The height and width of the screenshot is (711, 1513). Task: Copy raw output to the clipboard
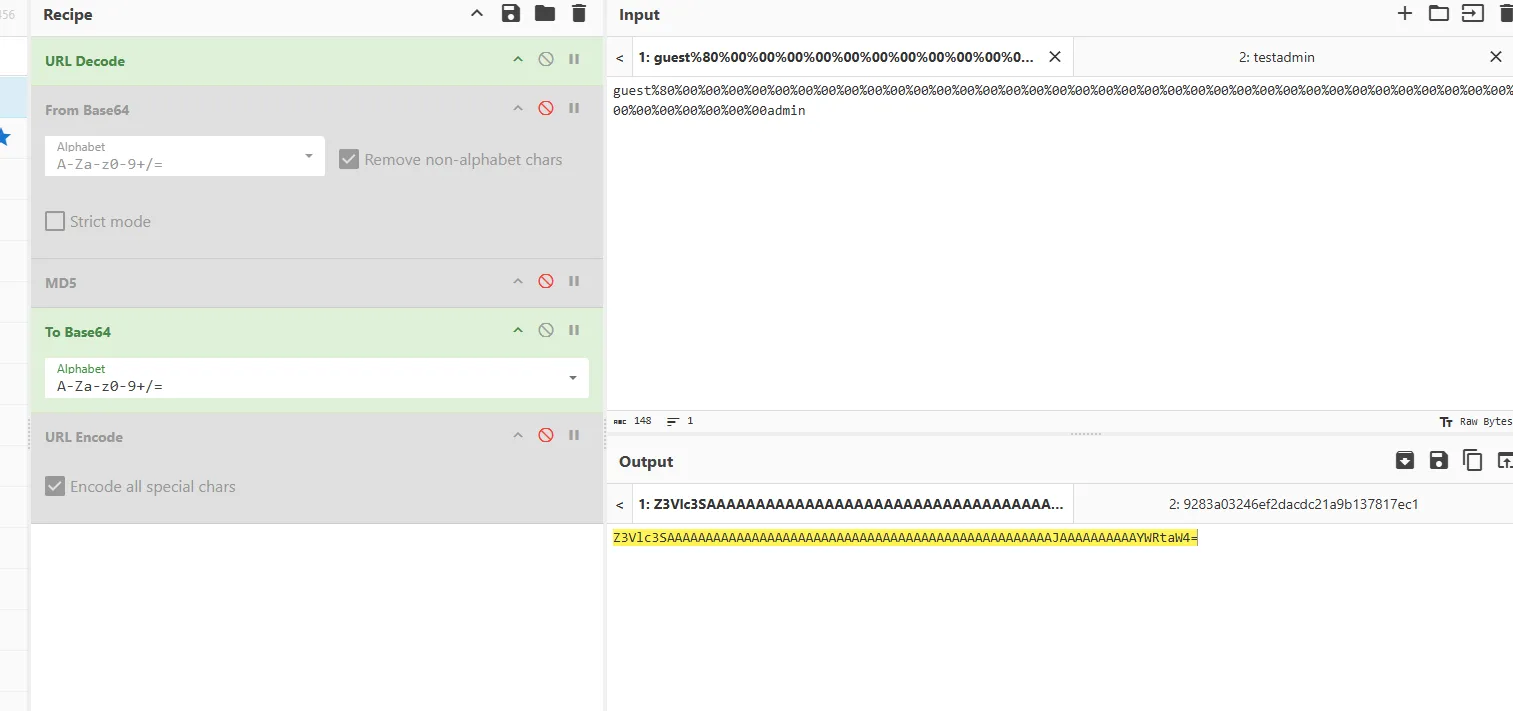[x=1472, y=460]
